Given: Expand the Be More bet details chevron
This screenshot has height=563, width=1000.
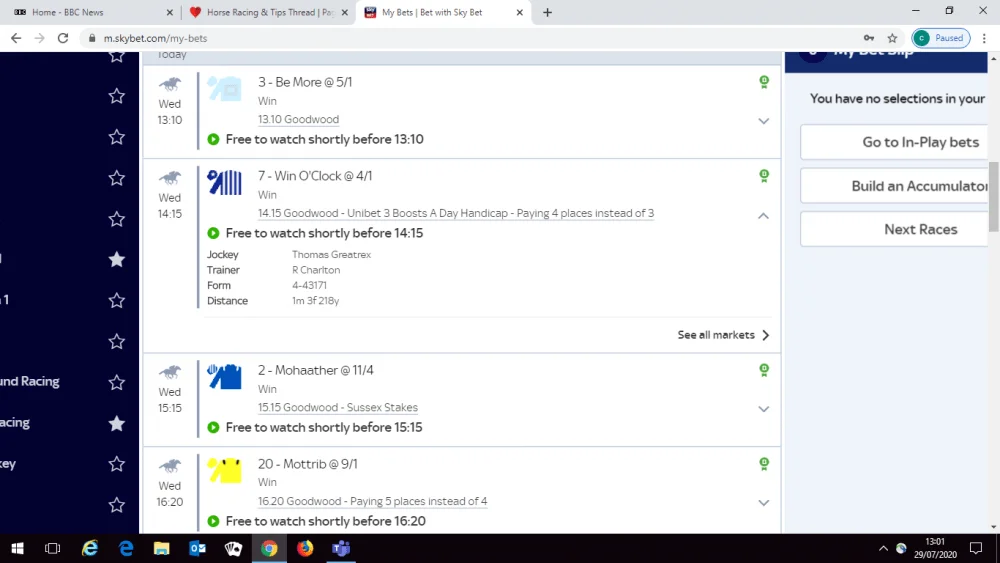Looking at the screenshot, I should coord(763,121).
